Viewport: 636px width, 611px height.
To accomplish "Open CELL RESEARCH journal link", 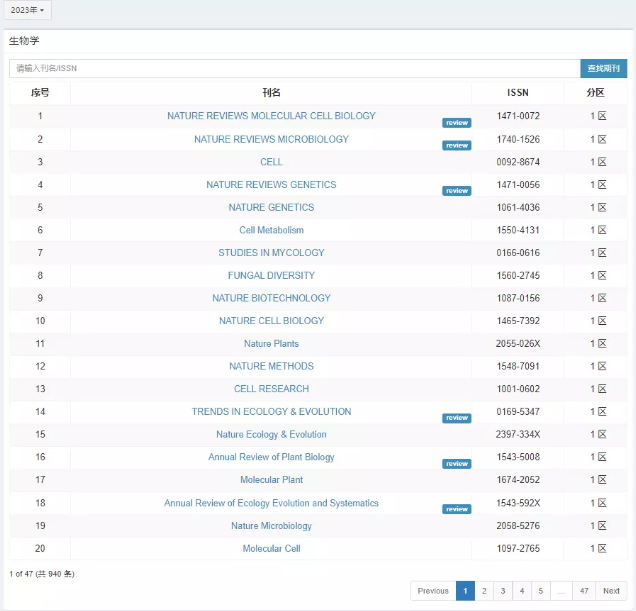I will click(271, 389).
